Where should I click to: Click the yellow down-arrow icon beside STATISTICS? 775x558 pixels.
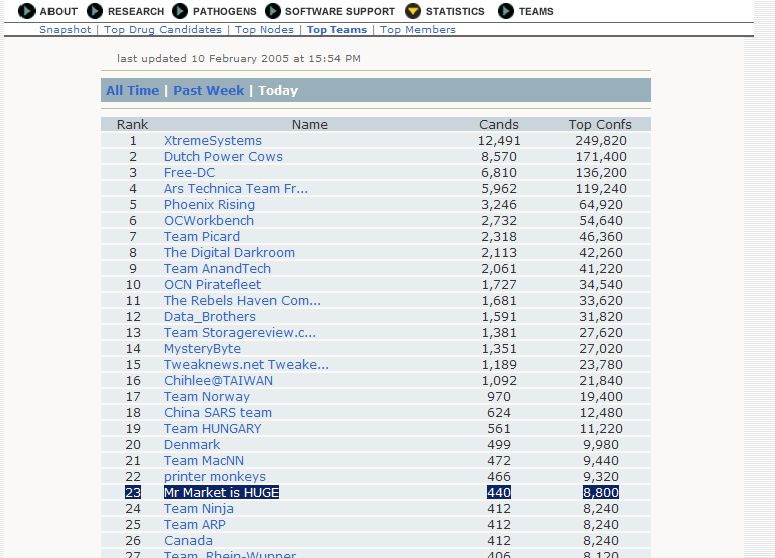click(x=413, y=11)
